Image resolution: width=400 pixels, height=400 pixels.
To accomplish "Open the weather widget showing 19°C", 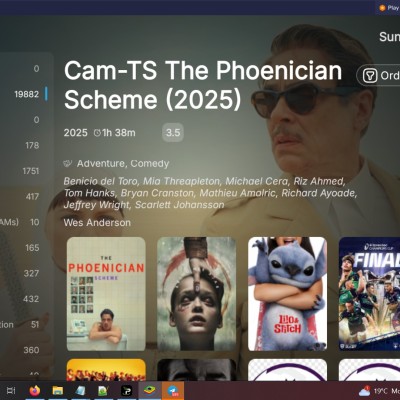I will [x=379, y=391].
